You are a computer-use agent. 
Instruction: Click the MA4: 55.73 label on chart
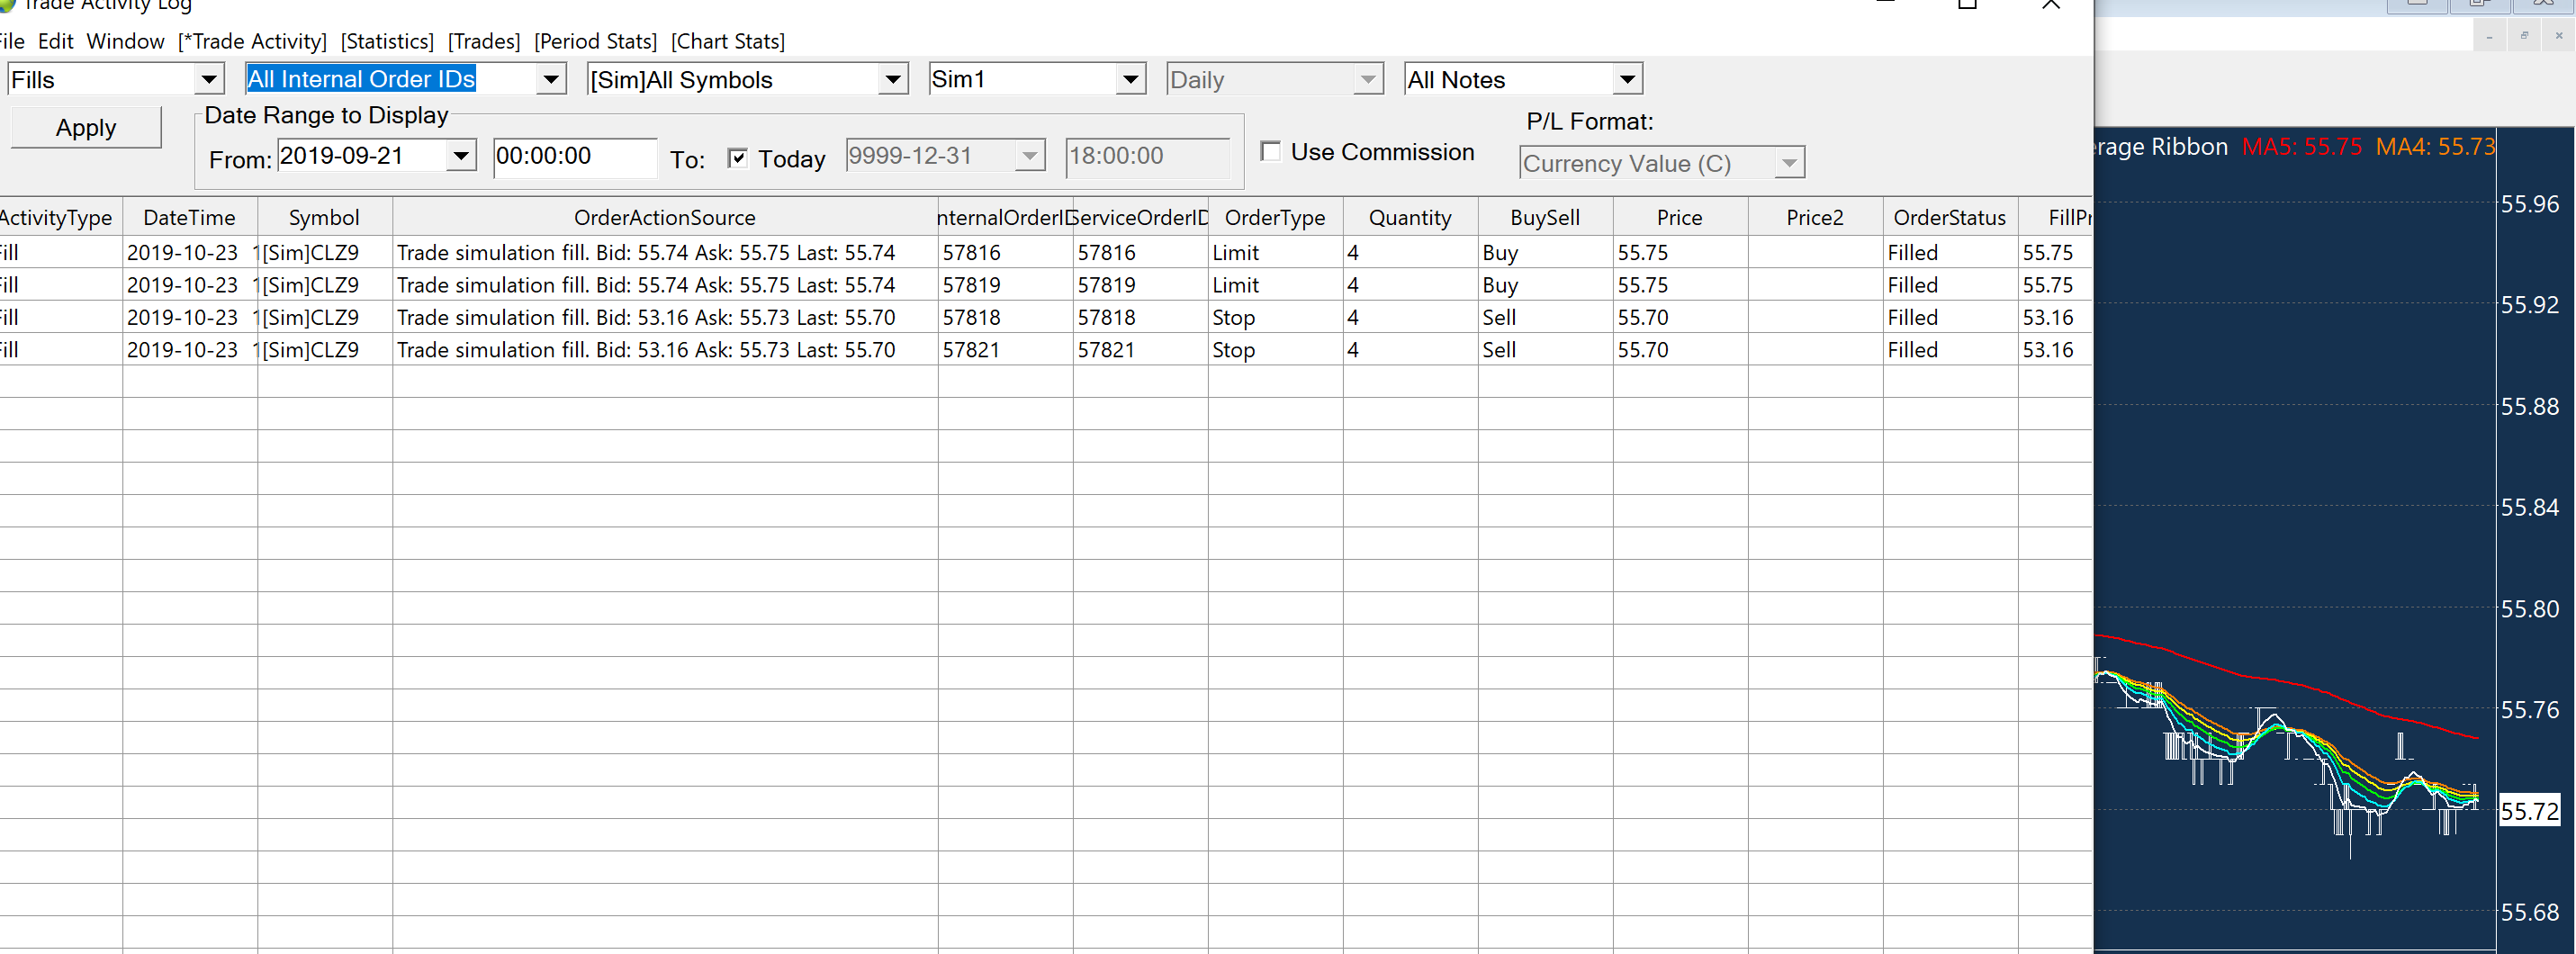[x=2435, y=146]
